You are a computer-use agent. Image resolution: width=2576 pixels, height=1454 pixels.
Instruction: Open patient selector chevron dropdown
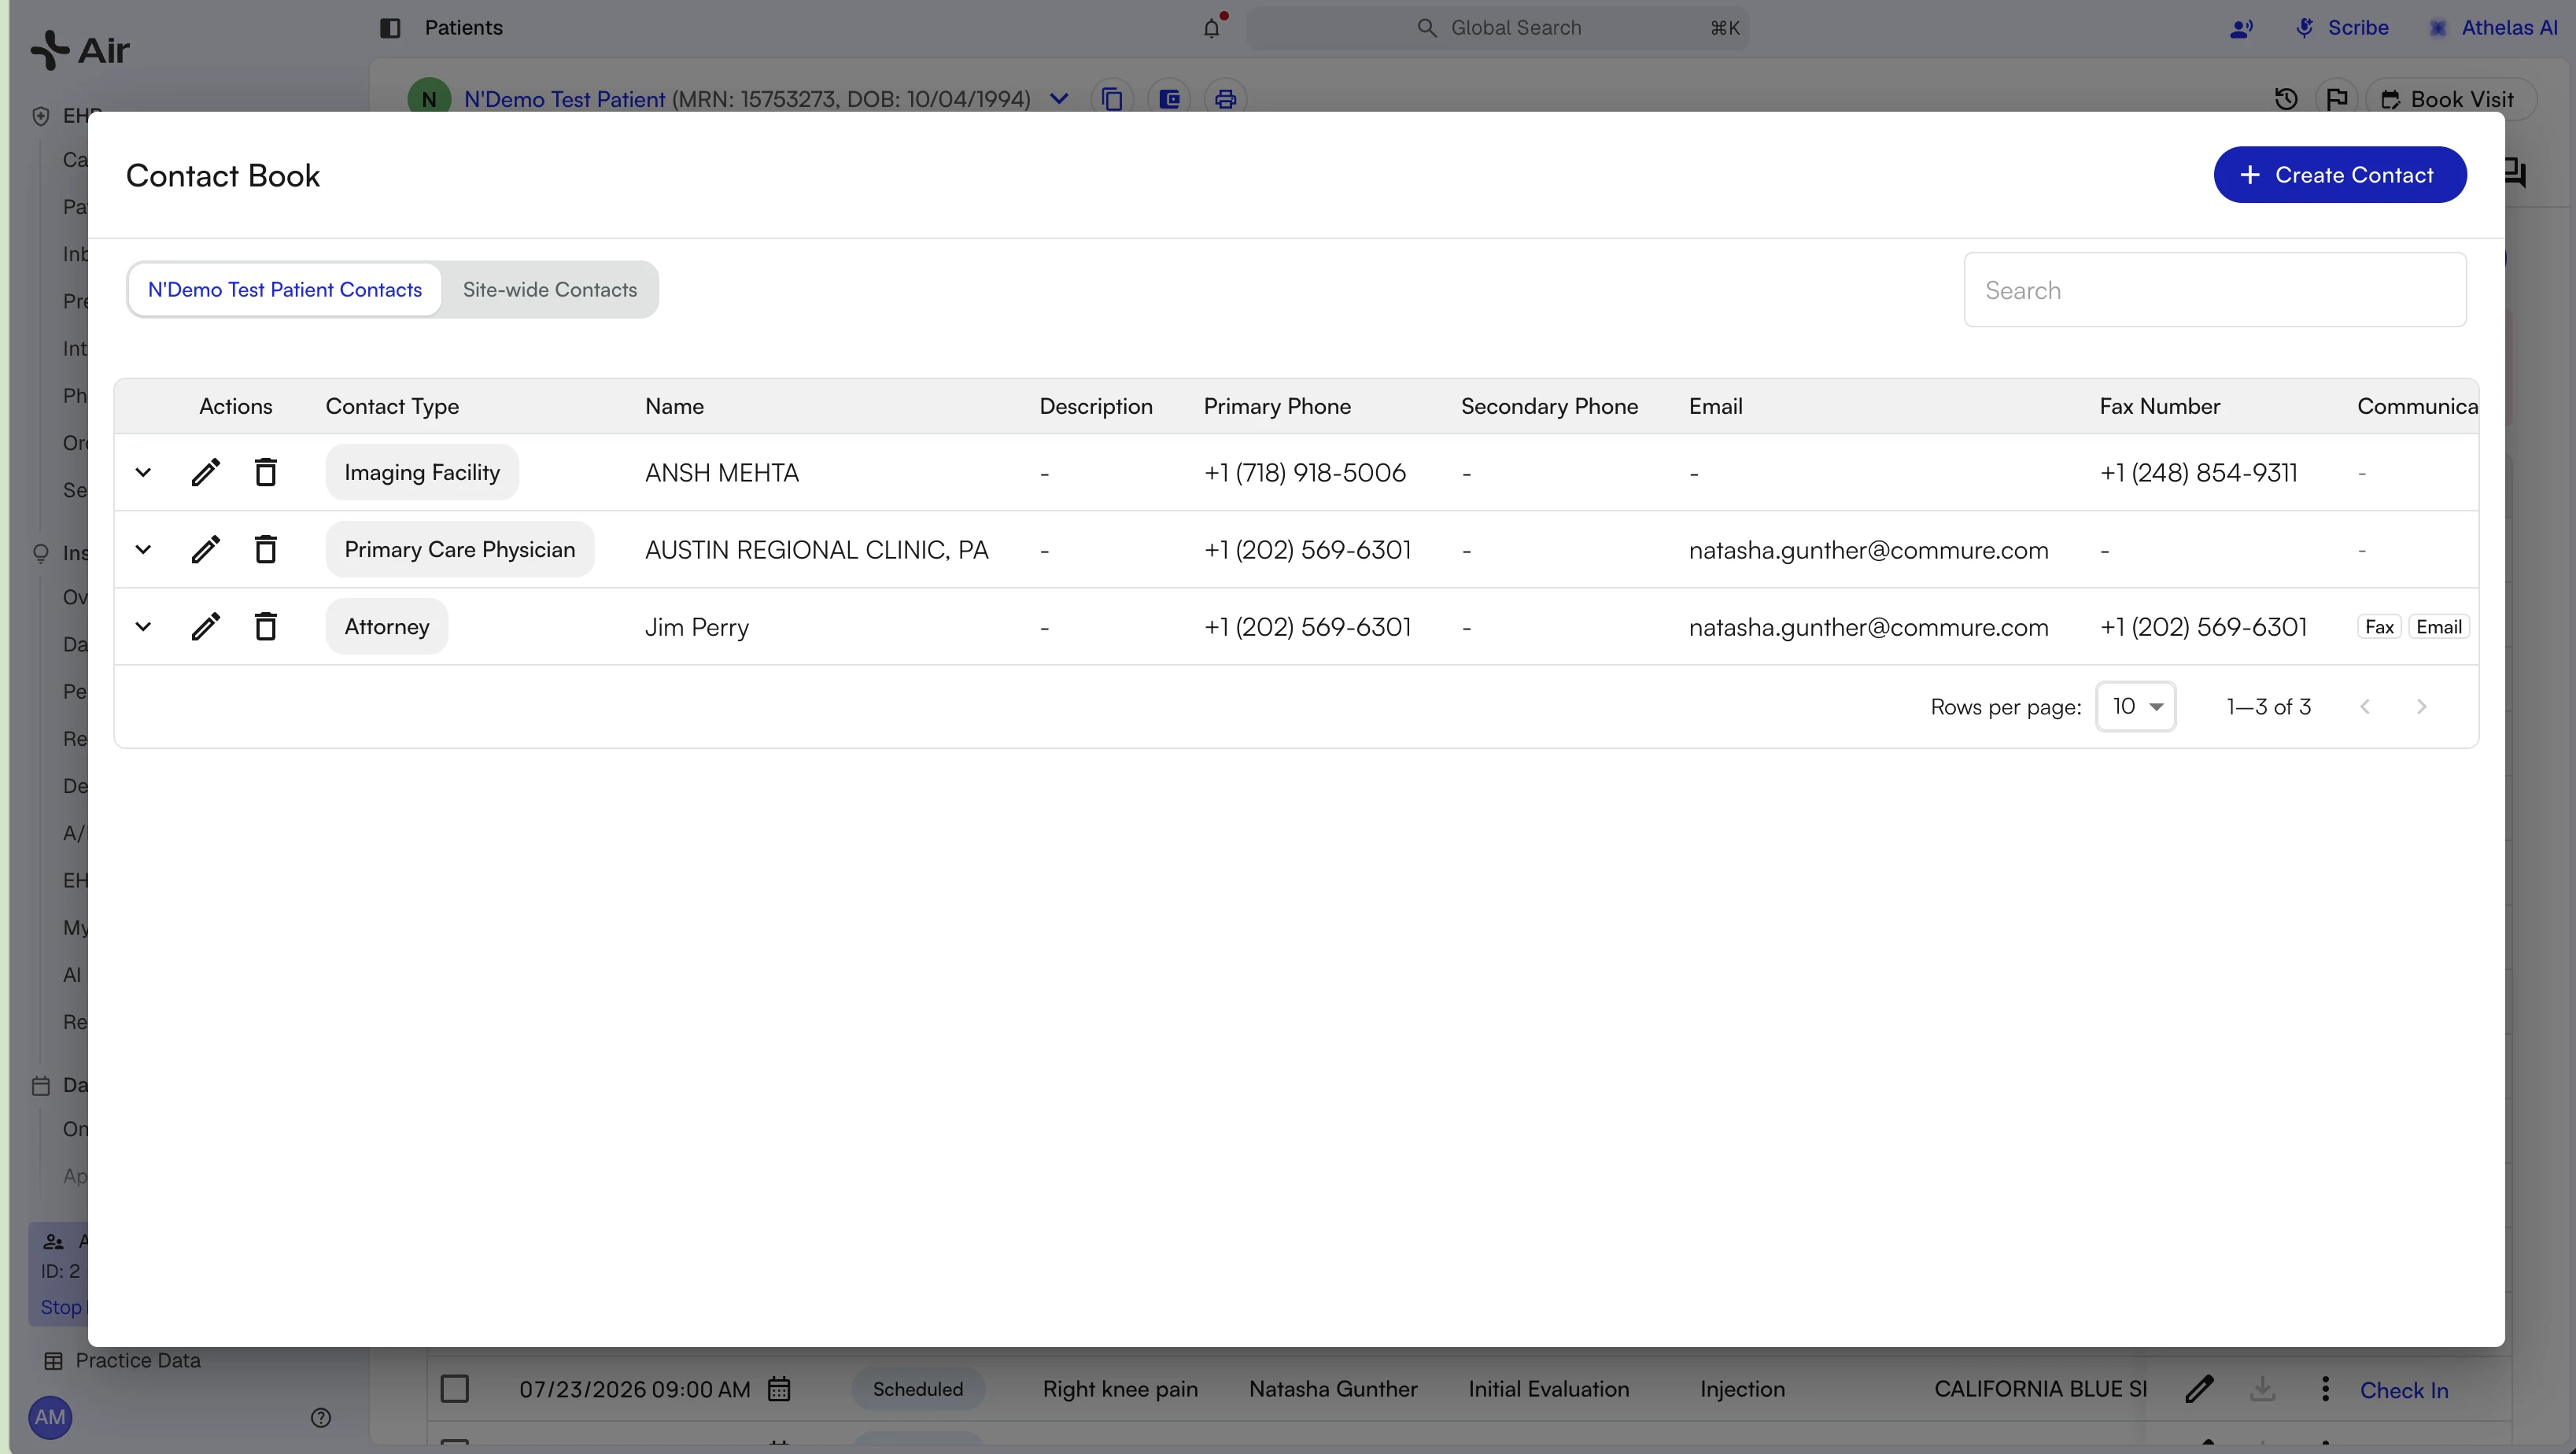(1059, 99)
